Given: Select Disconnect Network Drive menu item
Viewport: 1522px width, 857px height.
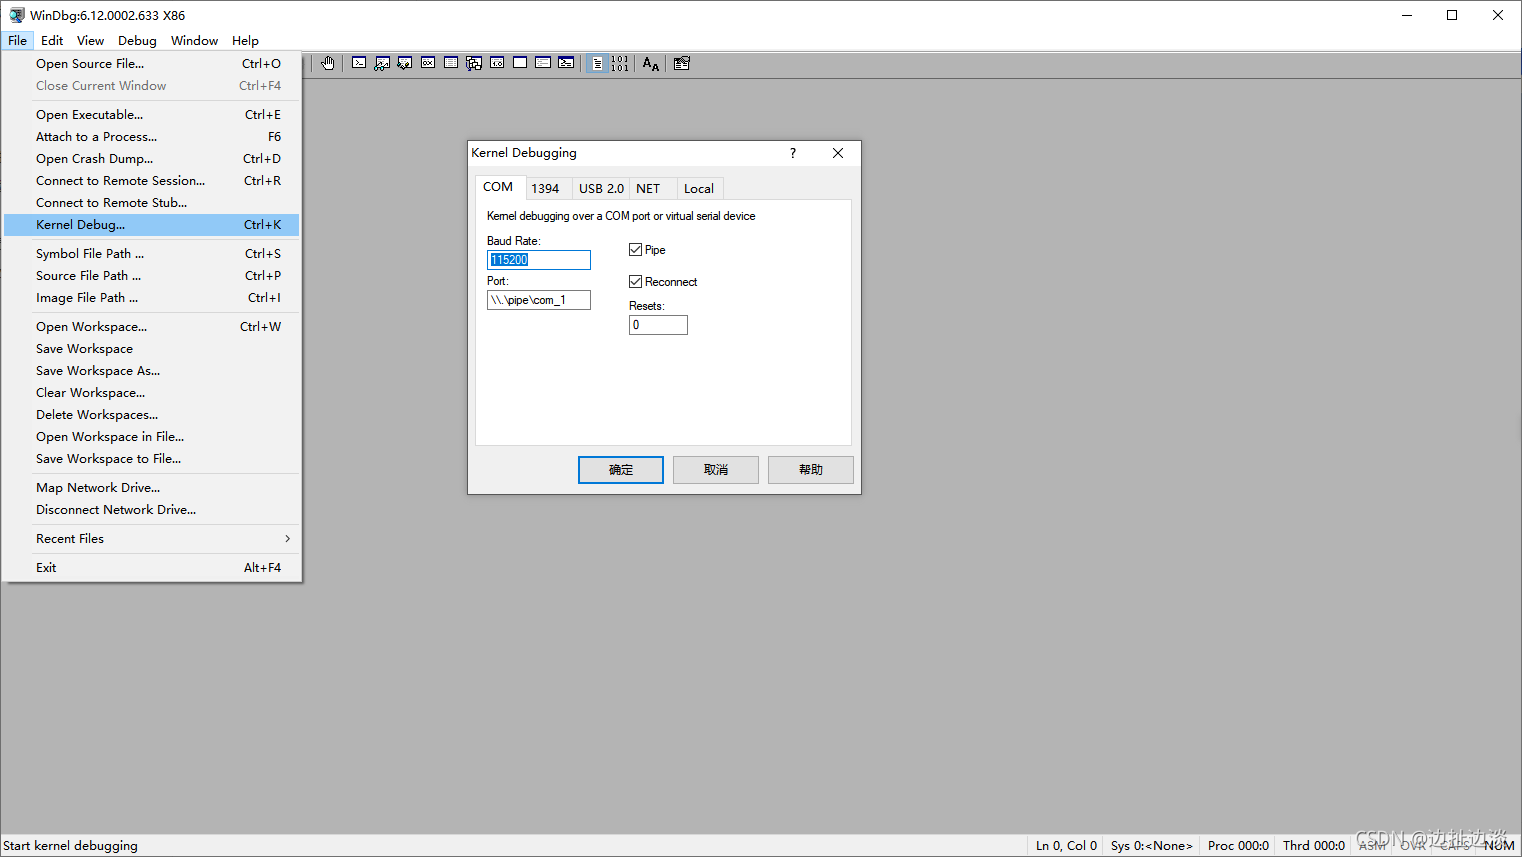Looking at the screenshot, I should click(152, 510).
